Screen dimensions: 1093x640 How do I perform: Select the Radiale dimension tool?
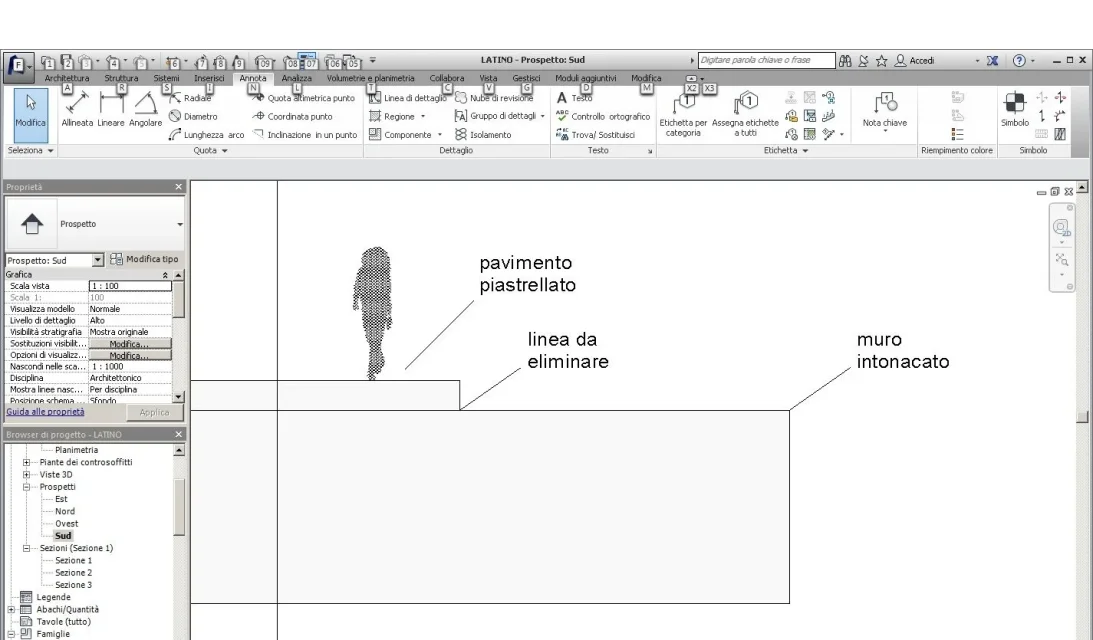point(190,98)
